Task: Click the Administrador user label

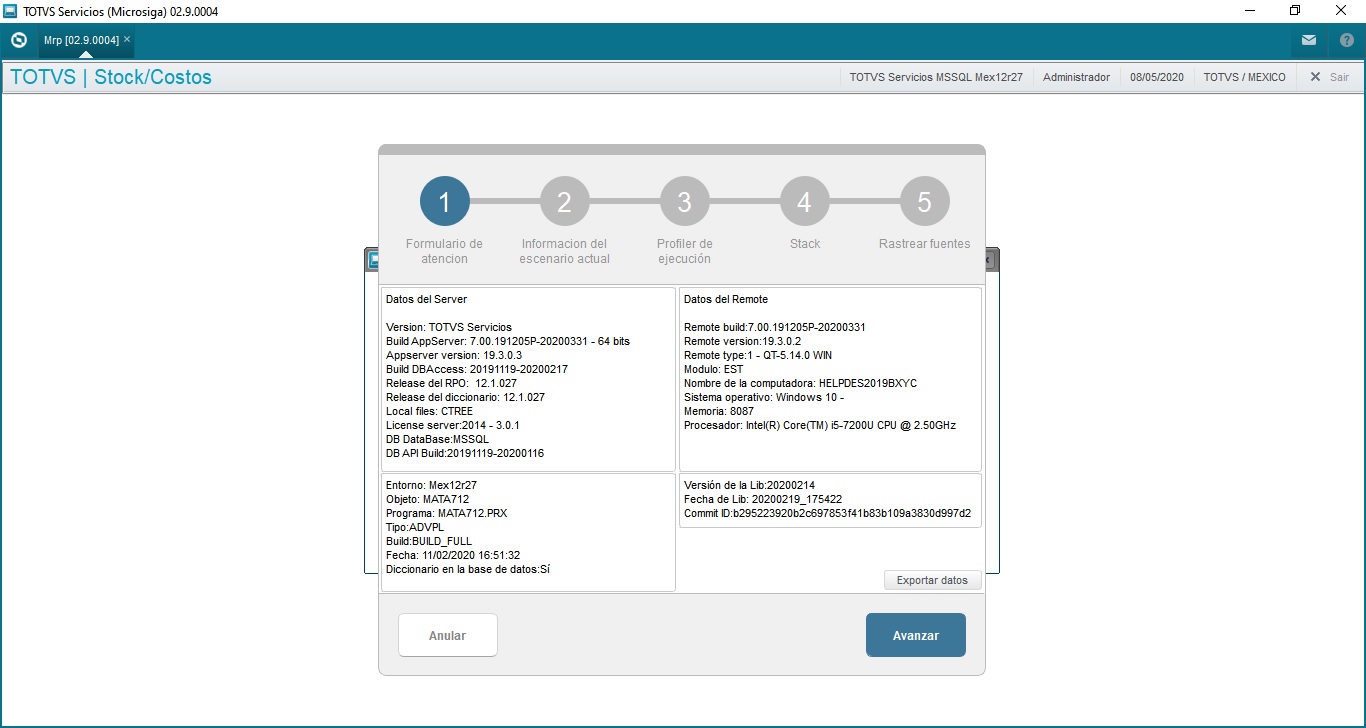Action: click(1076, 77)
